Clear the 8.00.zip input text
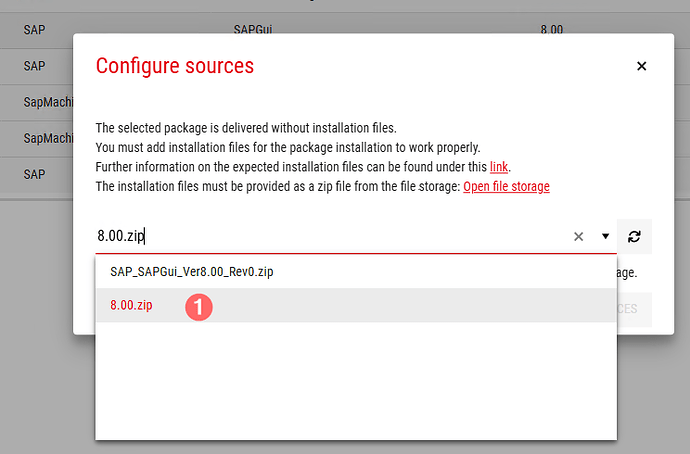 point(578,237)
